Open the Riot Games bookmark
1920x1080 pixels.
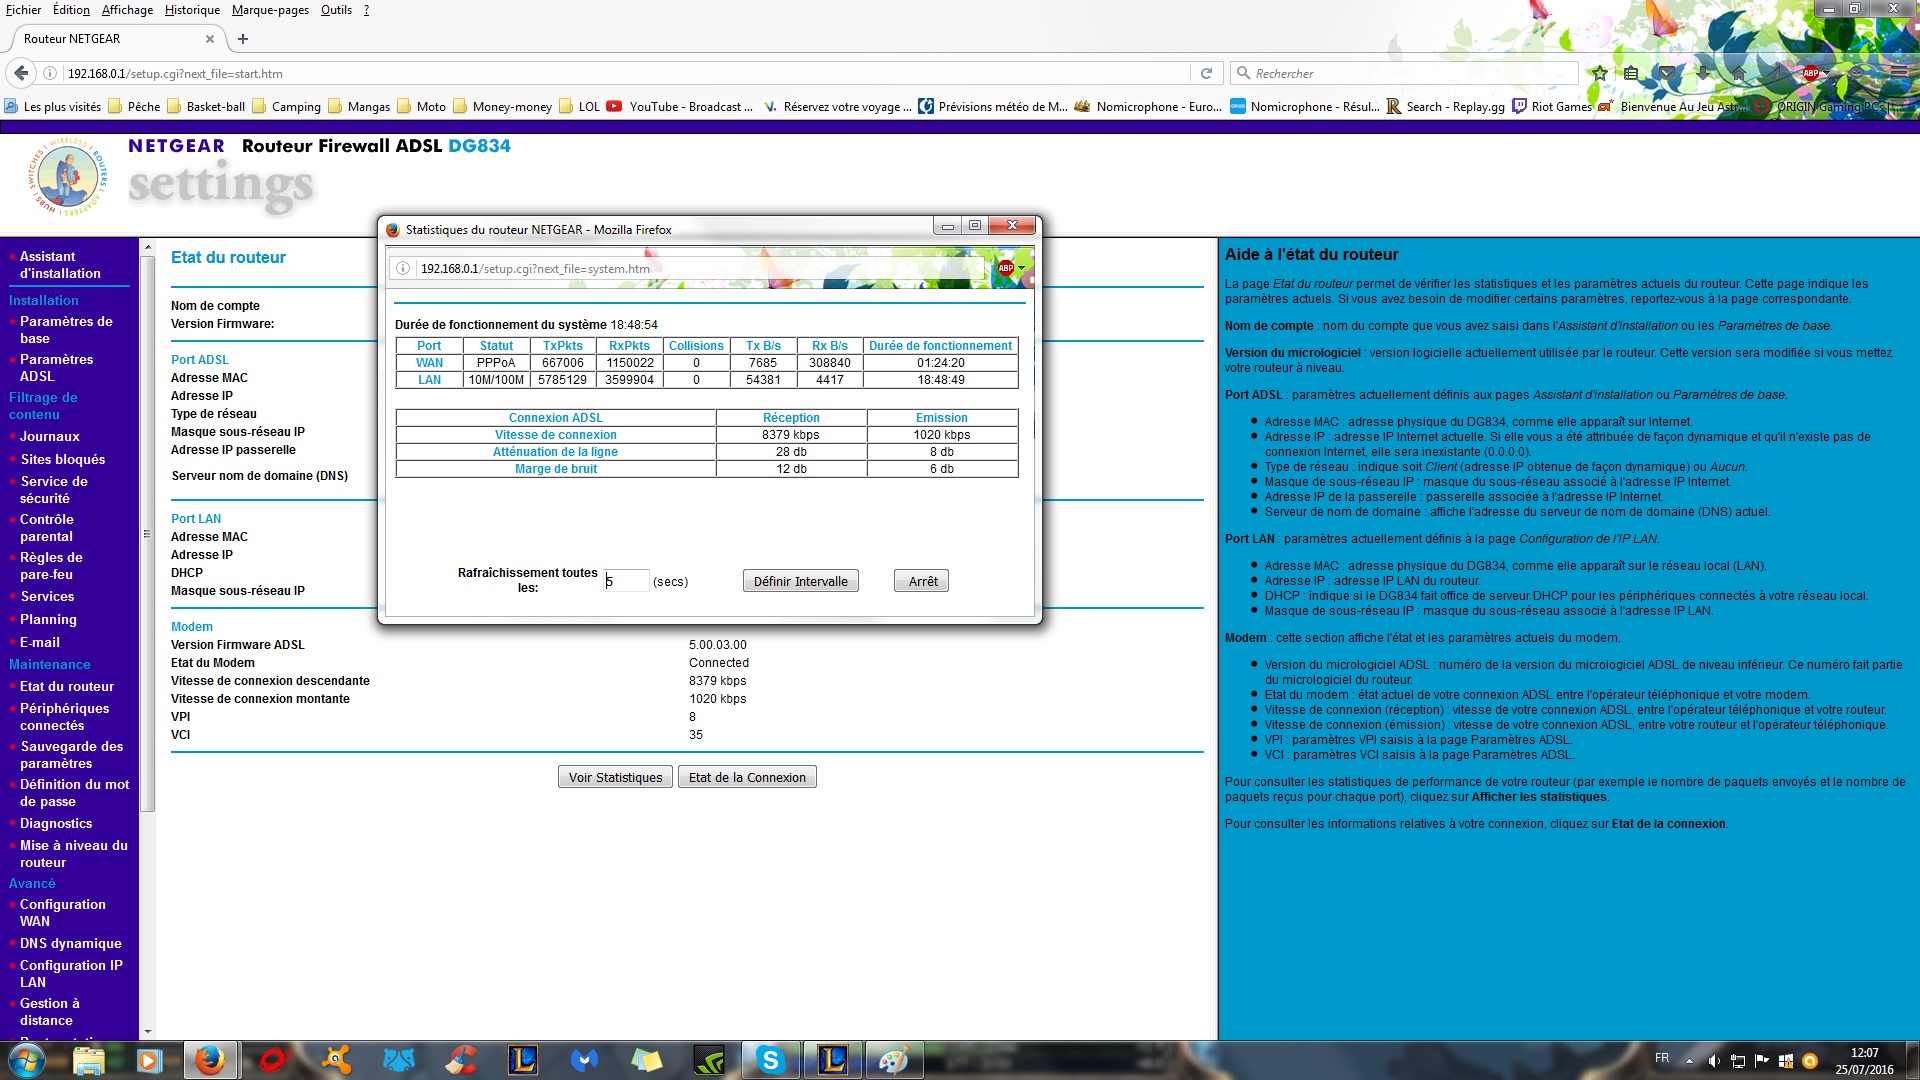[1552, 107]
